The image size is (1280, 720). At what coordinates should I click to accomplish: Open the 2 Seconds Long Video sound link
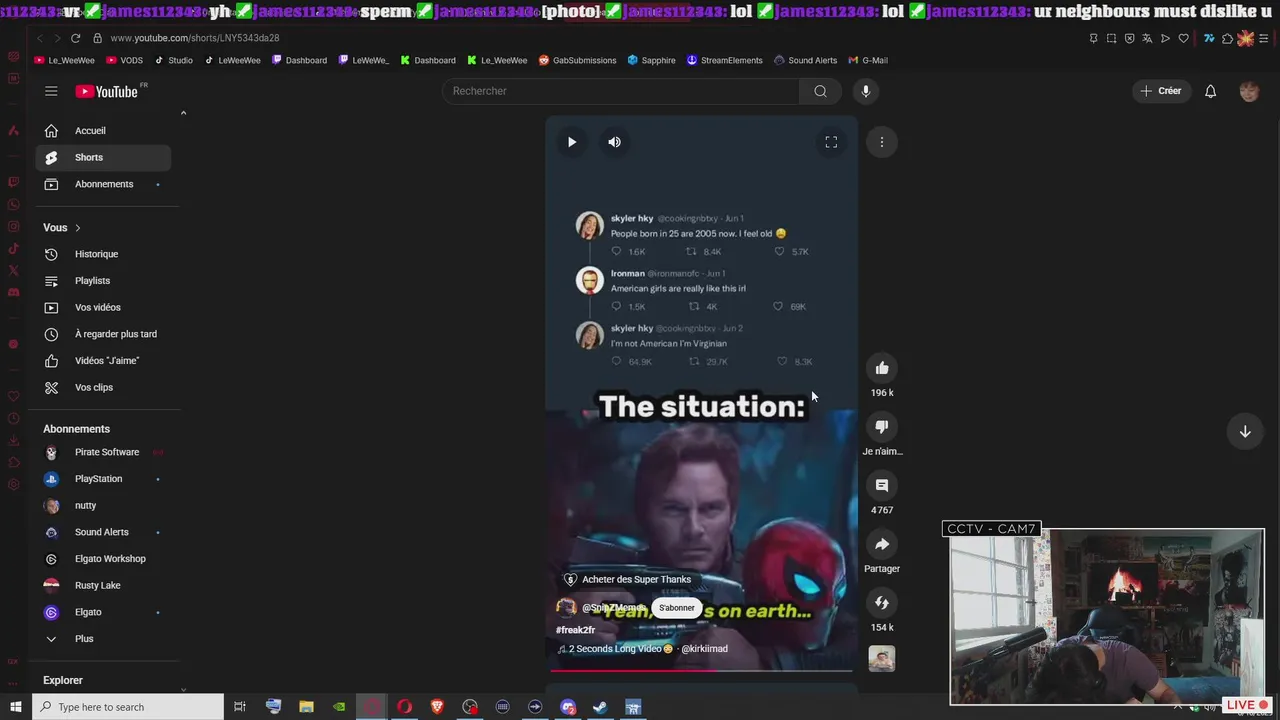(x=642, y=649)
